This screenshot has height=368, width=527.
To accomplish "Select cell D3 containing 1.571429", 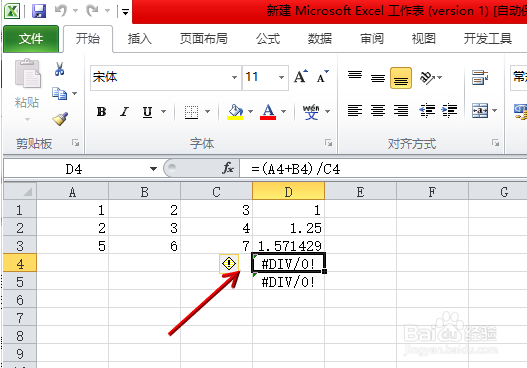I will (x=288, y=245).
